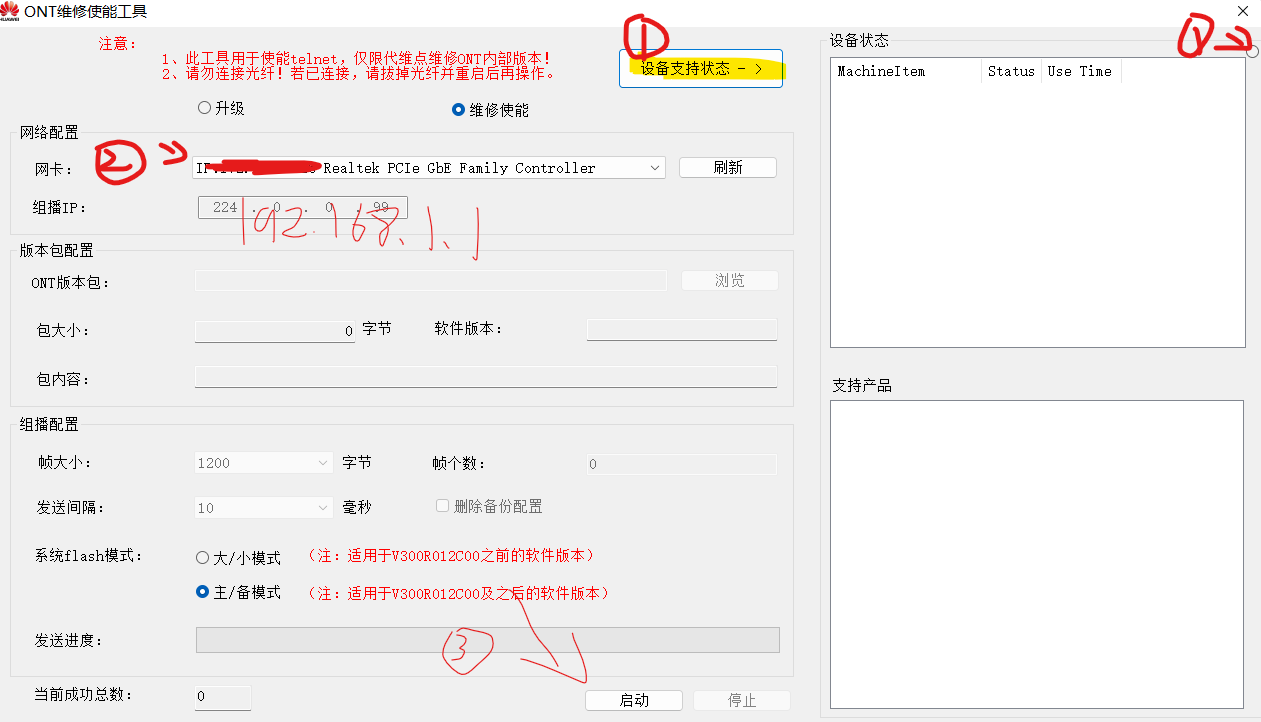
Task: Click the 组播IP address field
Action: pos(302,207)
